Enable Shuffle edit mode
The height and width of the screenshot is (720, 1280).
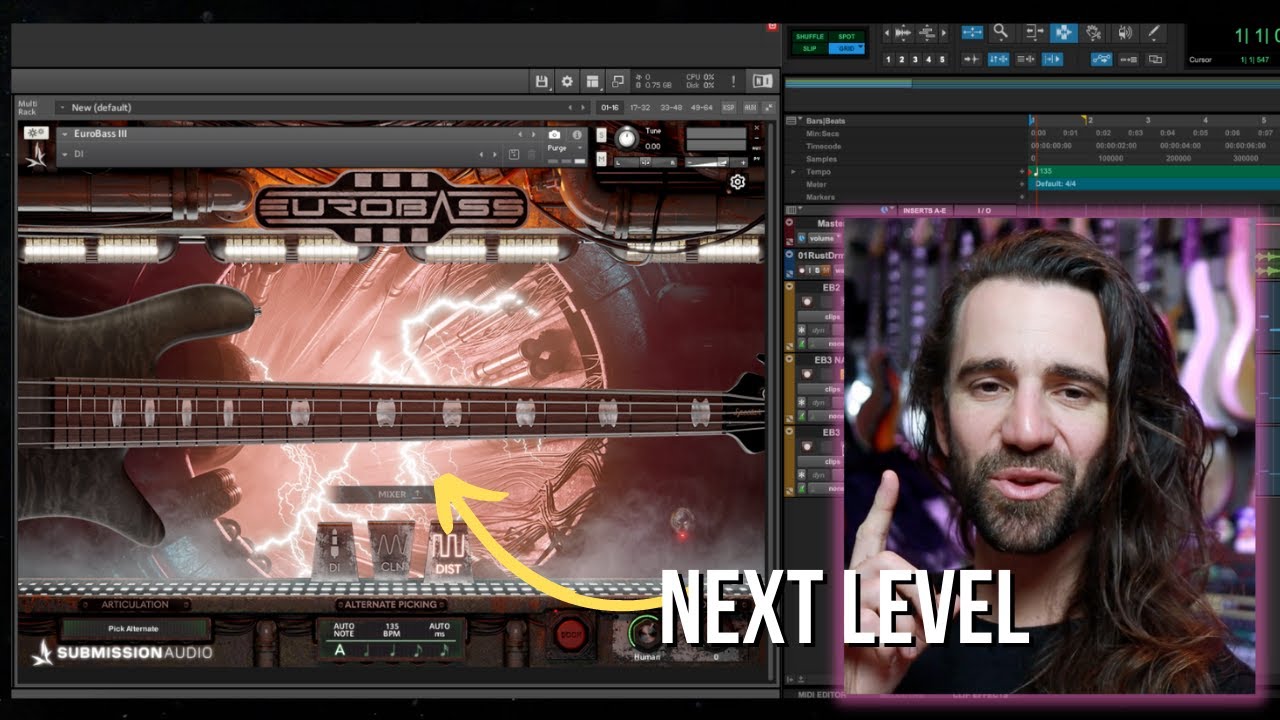(x=810, y=37)
